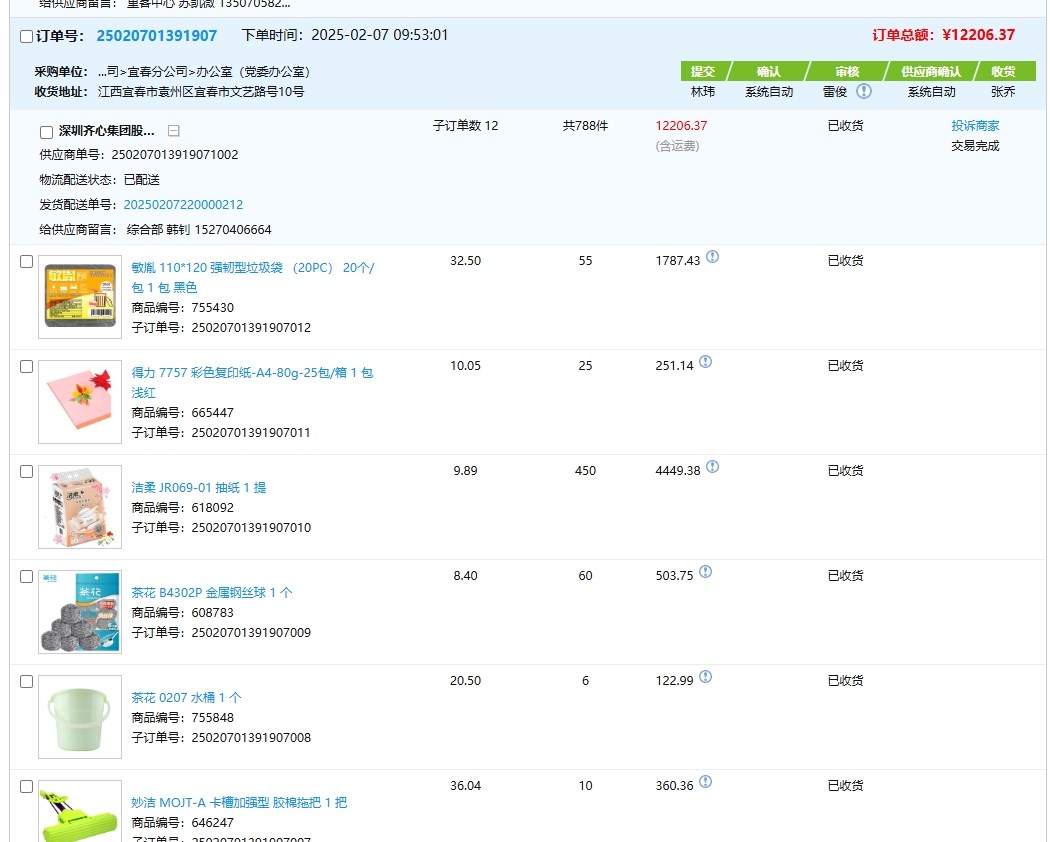Open the 洁柔 抽纸 product thumbnail
1050x842 pixels.
click(80, 507)
